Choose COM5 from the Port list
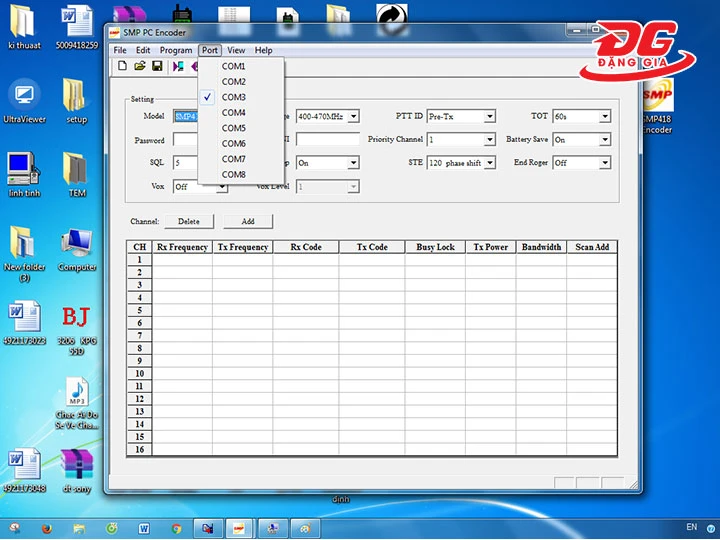This screenshot has width=720, height=540. pyautogui.click(x=234, y=128)
